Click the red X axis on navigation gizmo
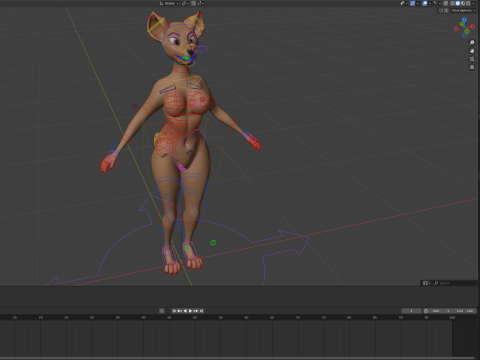The width and height of the screenshot is (480, 360). [472, 26]
